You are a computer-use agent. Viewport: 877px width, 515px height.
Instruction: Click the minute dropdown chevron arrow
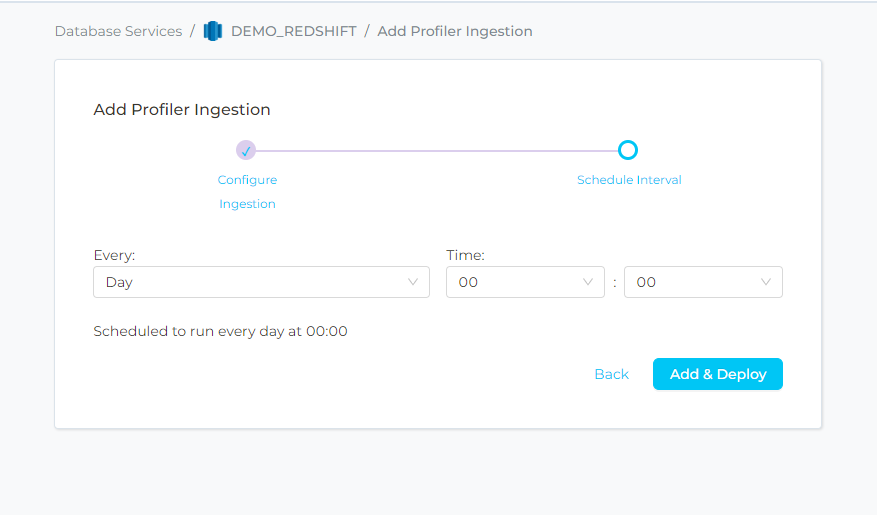pyautogui.click(x=766, y=282)
